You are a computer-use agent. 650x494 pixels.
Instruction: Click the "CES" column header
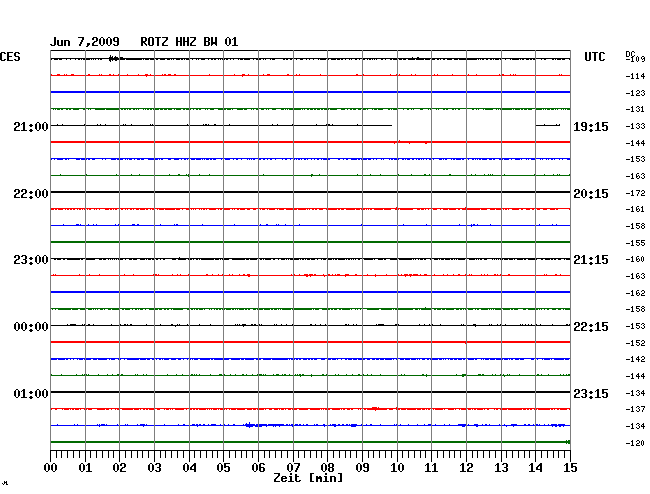click(10, 57)
